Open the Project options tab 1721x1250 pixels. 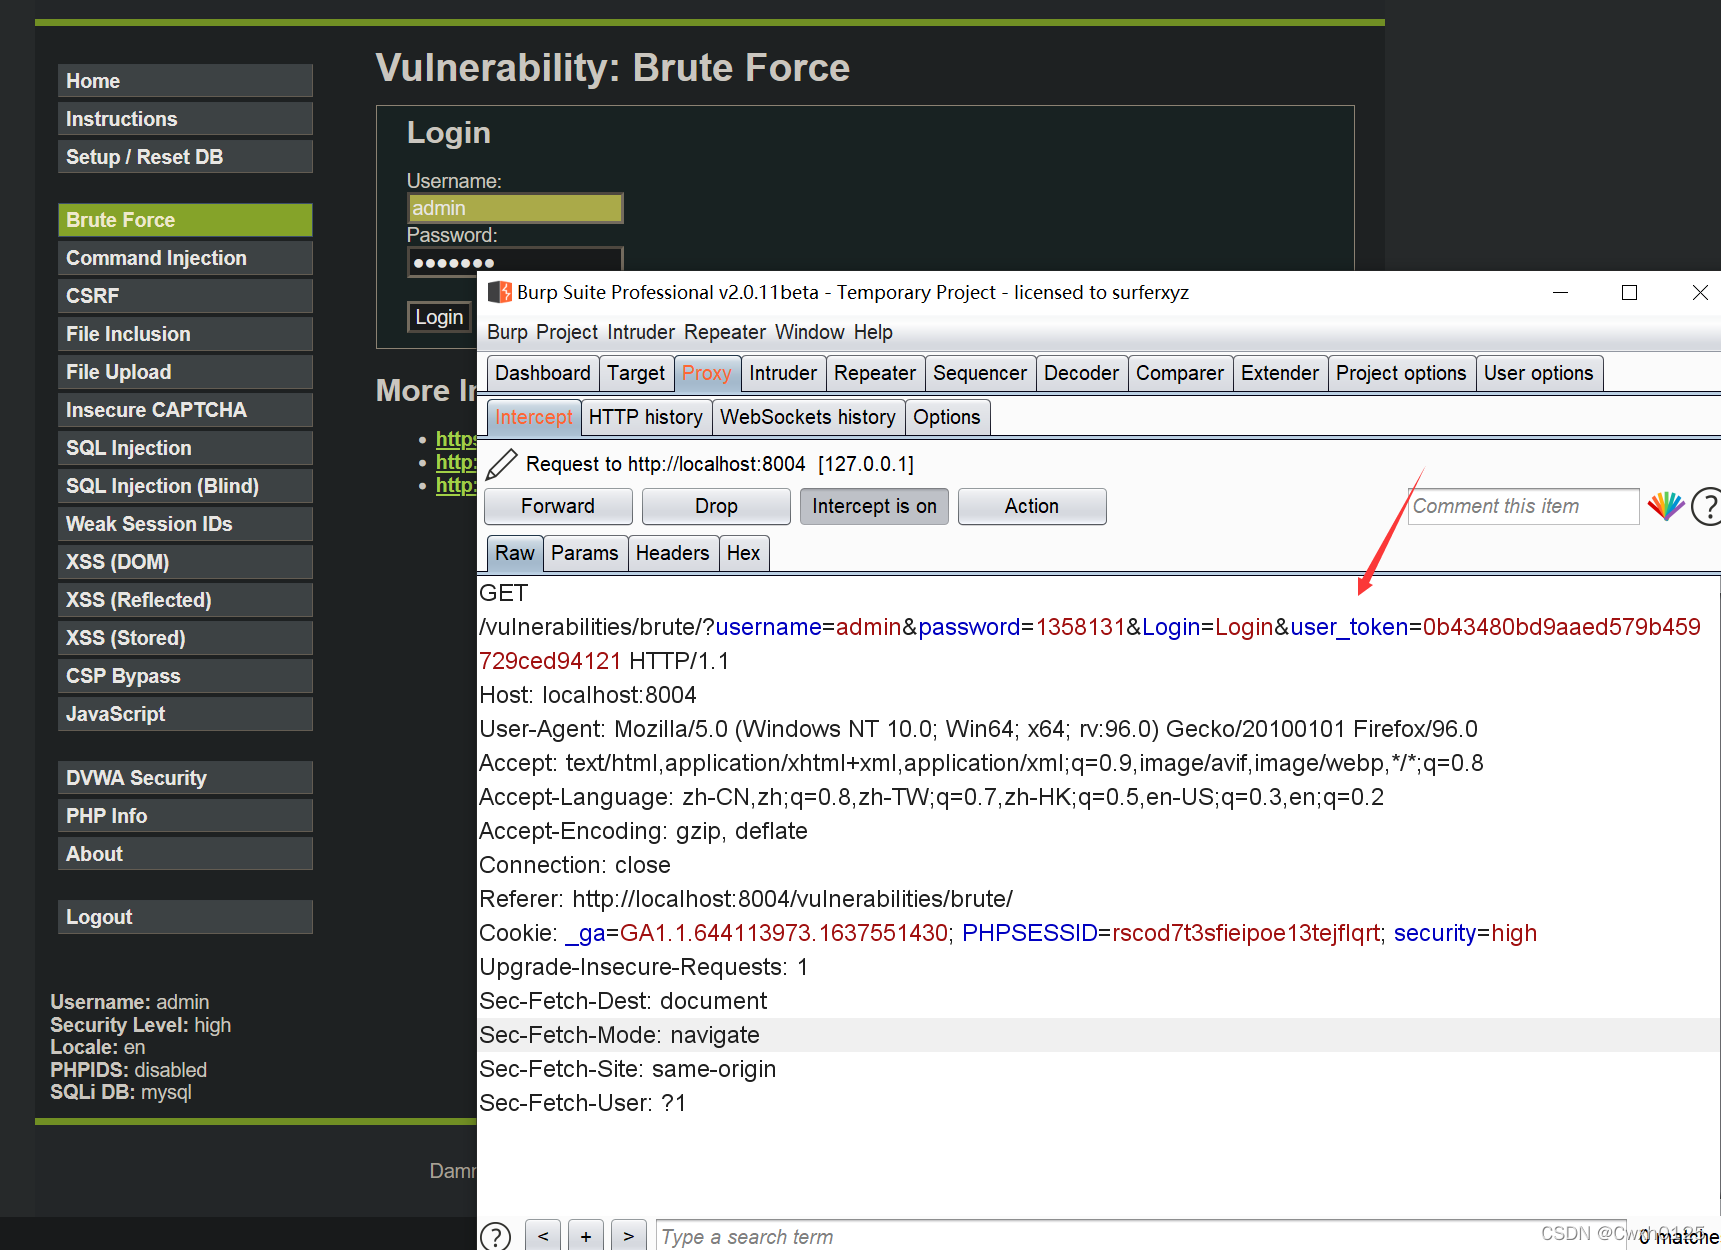tap(1401, 373)
